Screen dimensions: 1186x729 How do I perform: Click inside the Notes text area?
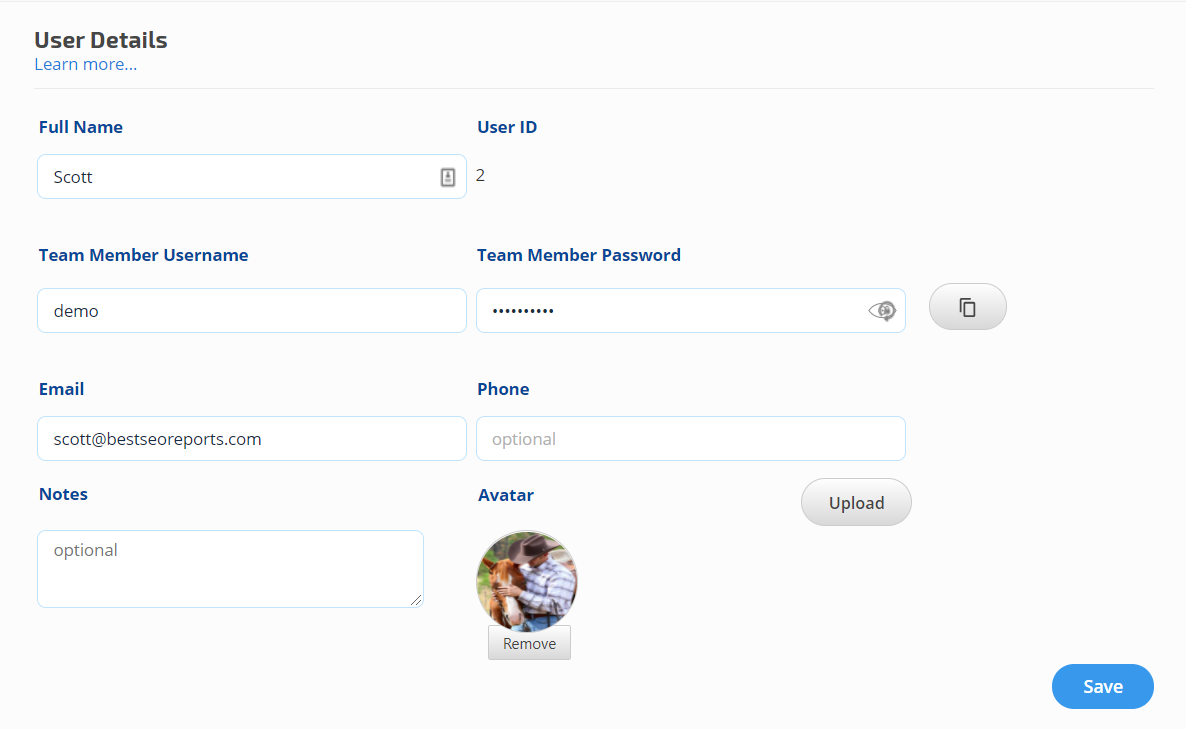point(230,568)
